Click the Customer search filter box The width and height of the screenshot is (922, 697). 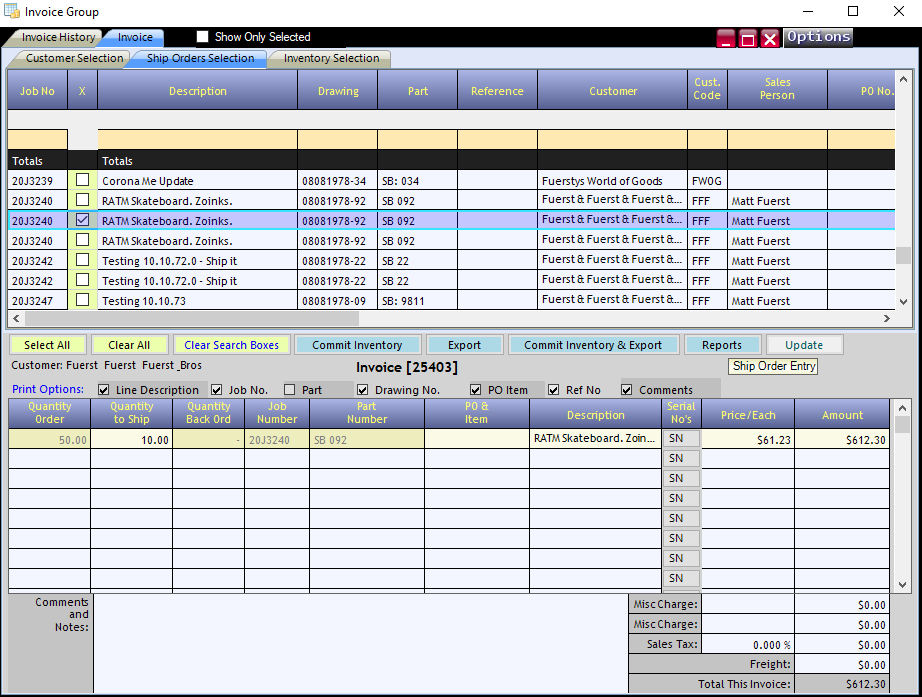(x=613, y=139)
